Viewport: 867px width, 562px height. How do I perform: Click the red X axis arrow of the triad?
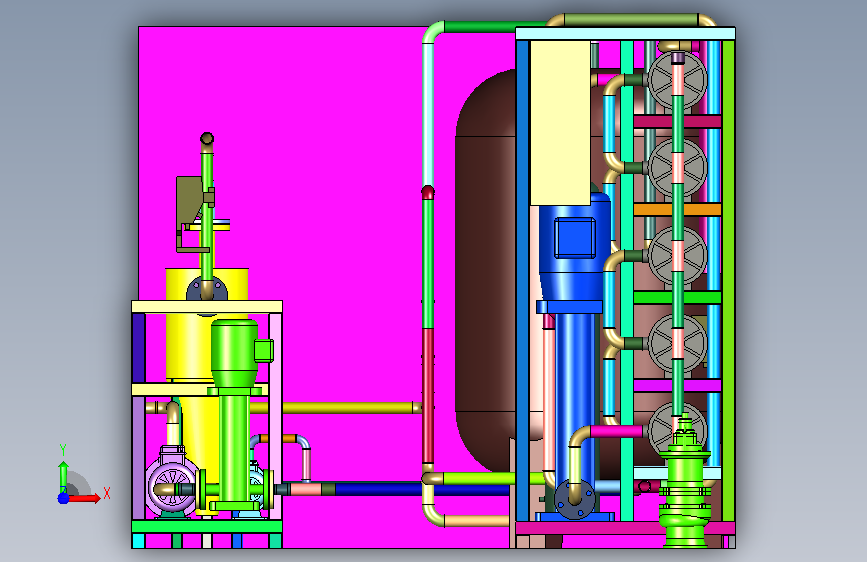(x=85, y=498)
